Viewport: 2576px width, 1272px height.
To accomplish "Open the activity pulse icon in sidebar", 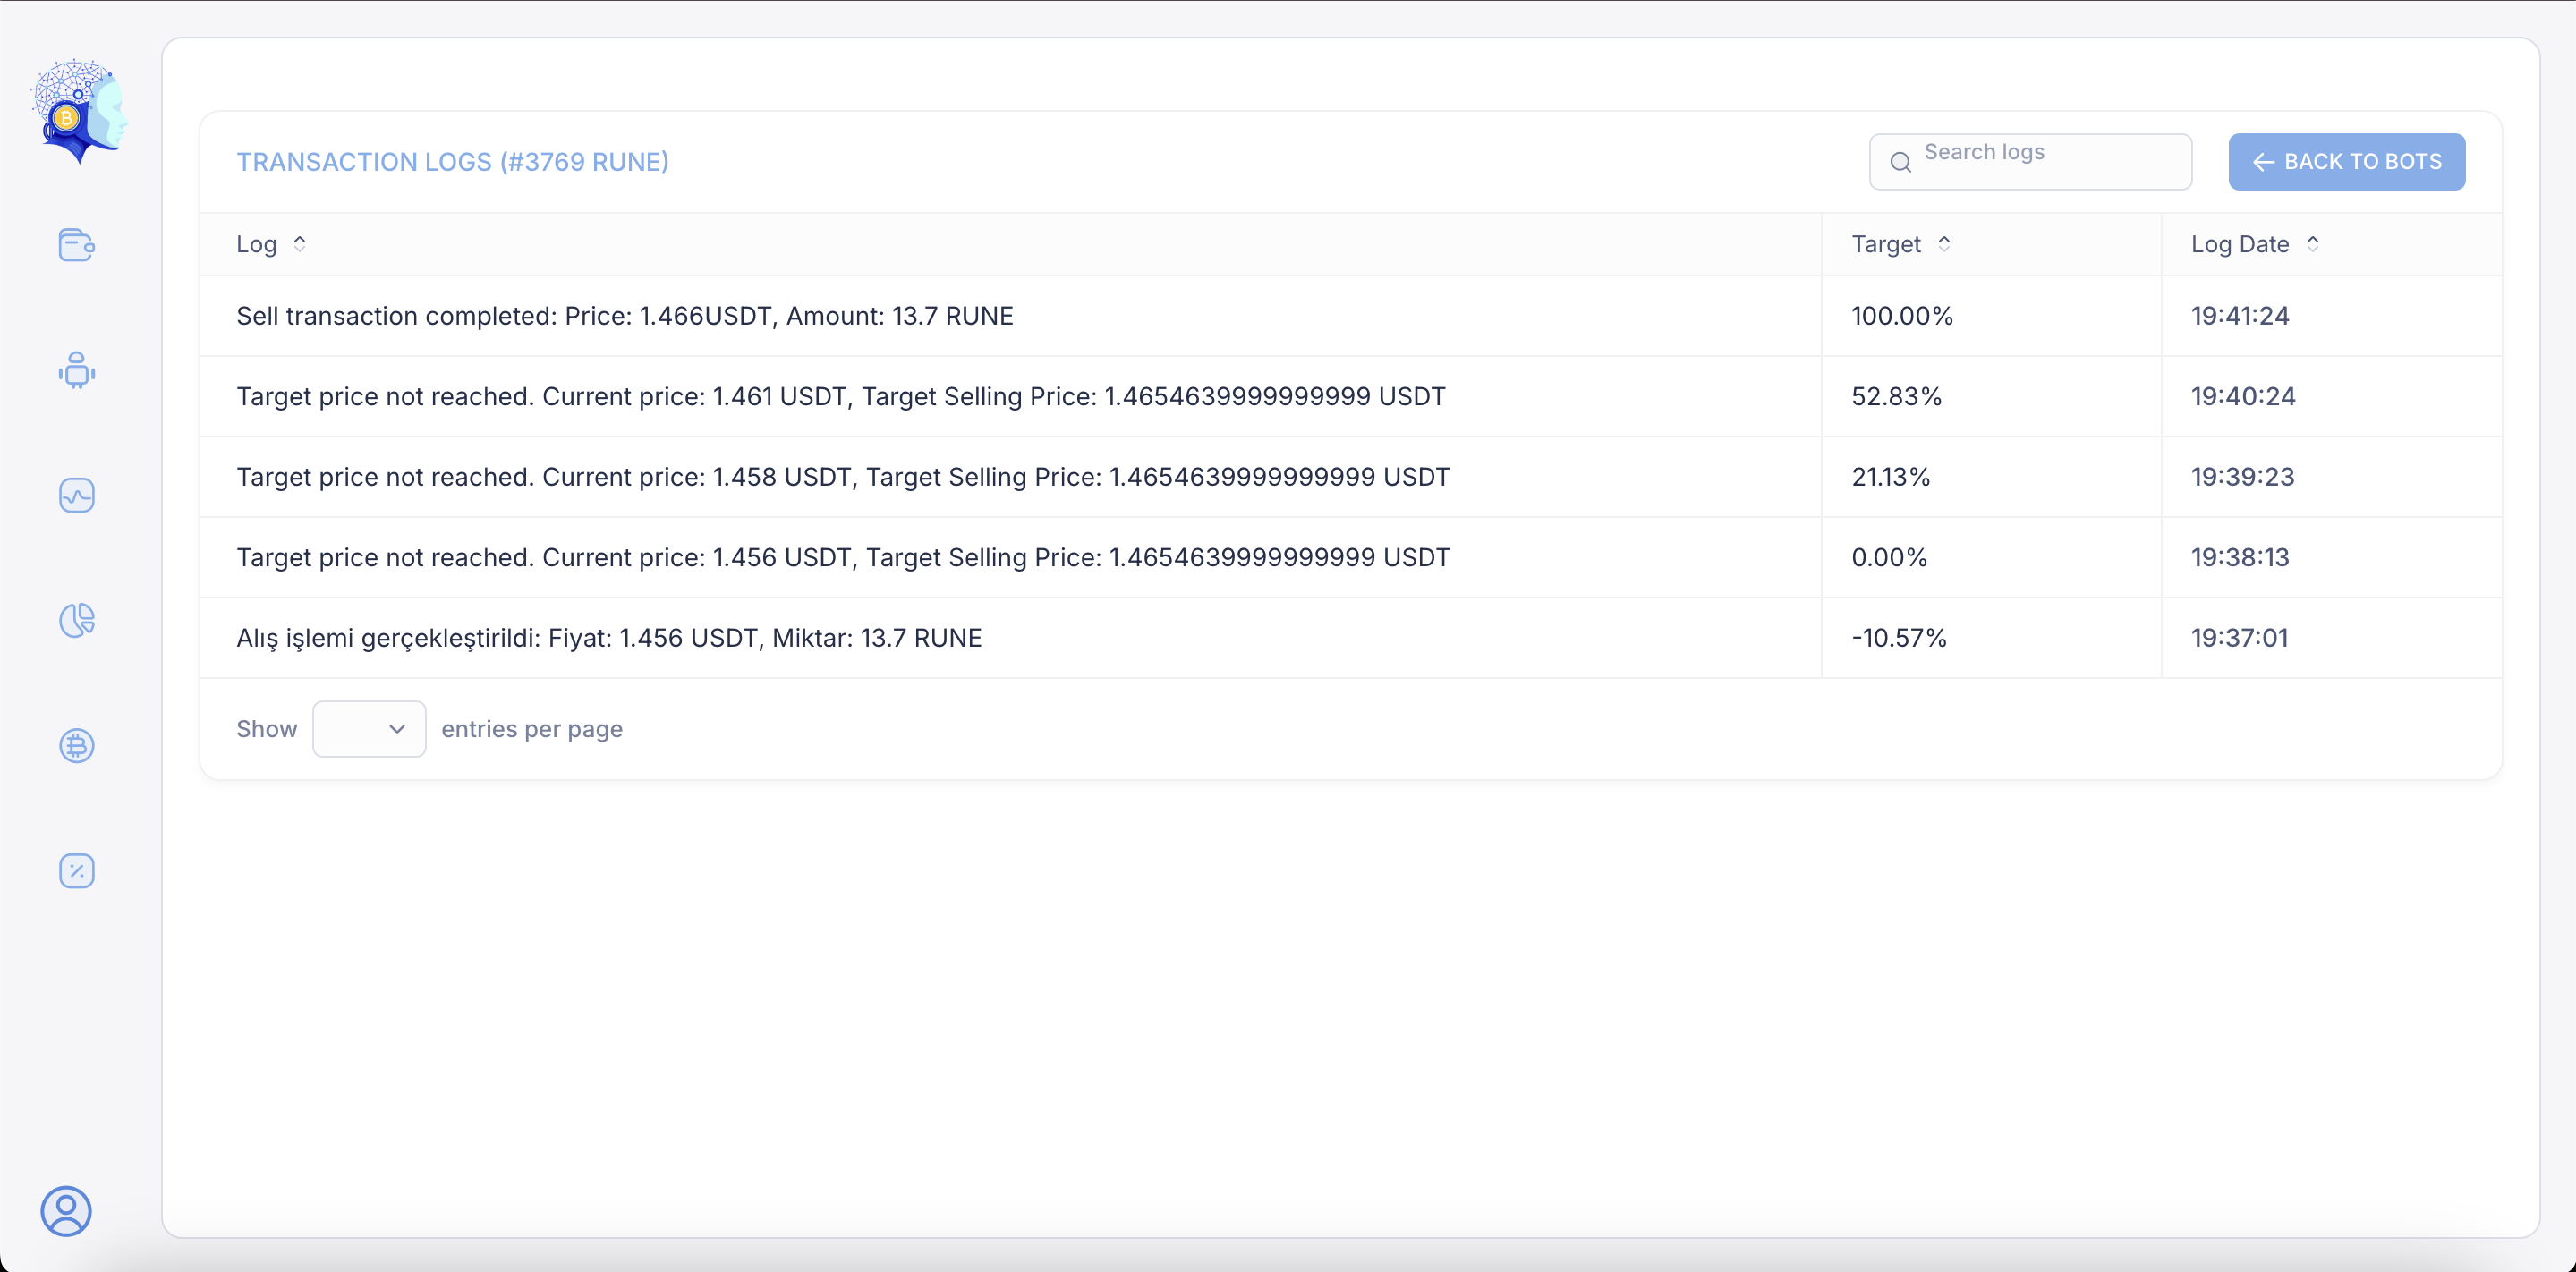I will coord(76,495).
